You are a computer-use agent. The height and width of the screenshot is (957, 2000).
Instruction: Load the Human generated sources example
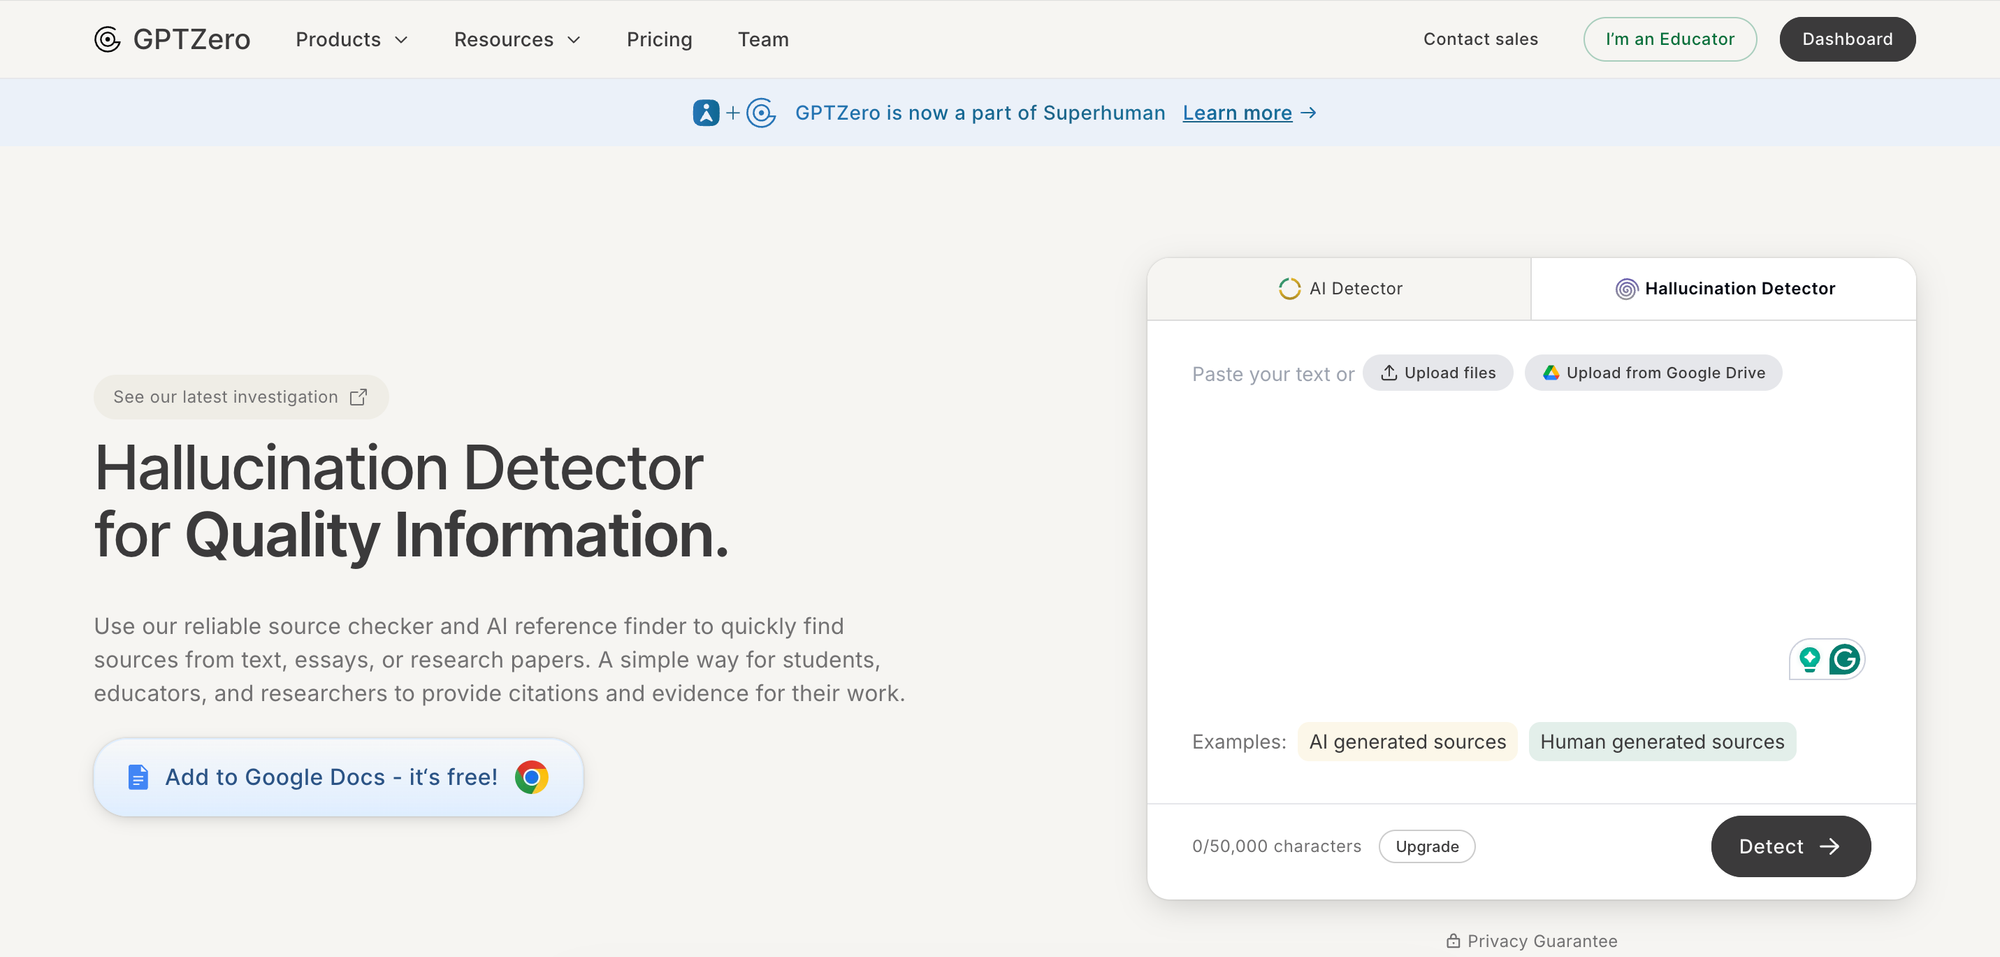[x=1662, y=742]
